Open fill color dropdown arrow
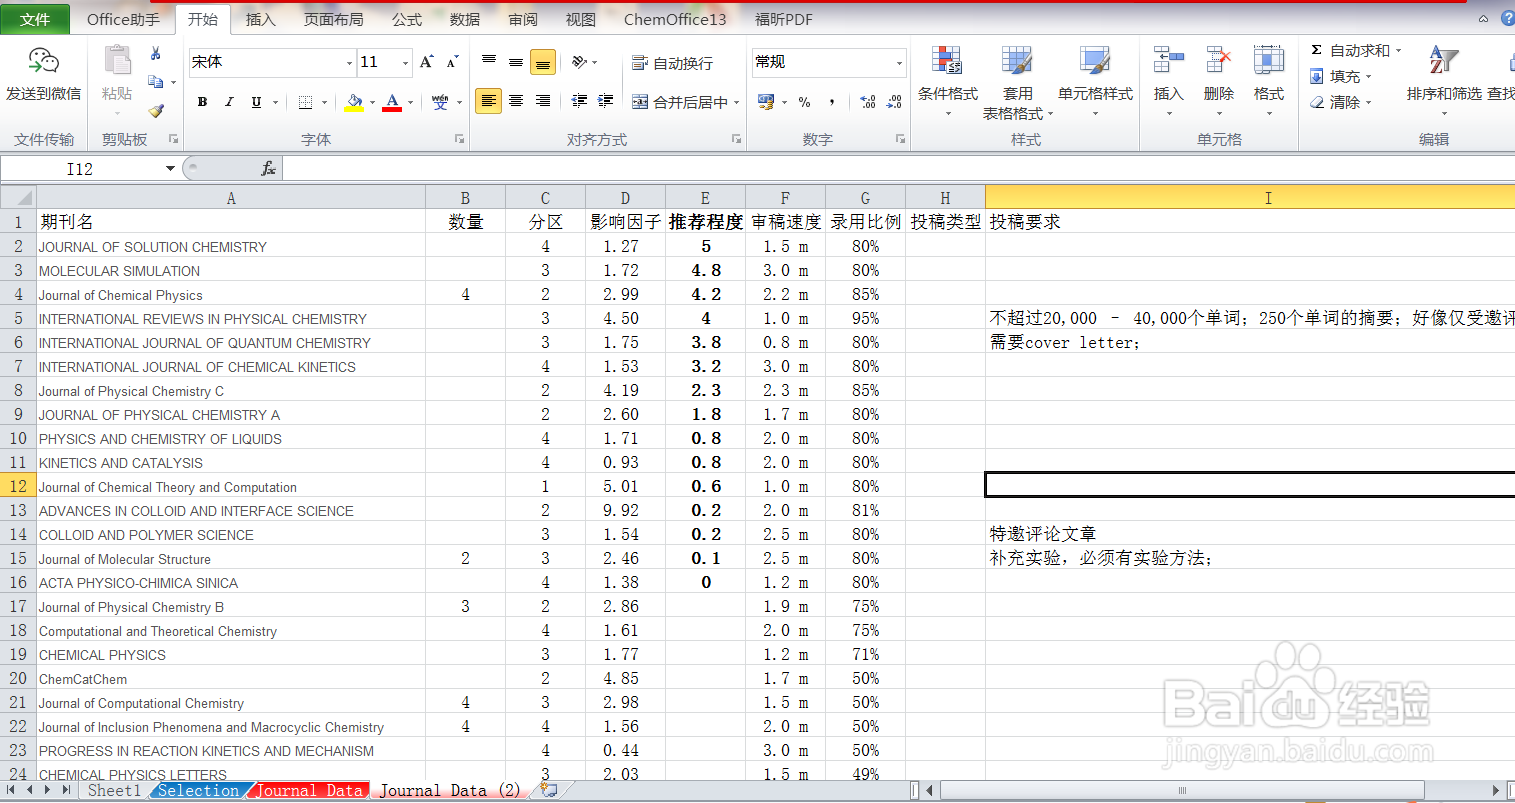Viewport: 1515px width, 803px height. click(x=372, y=102)
